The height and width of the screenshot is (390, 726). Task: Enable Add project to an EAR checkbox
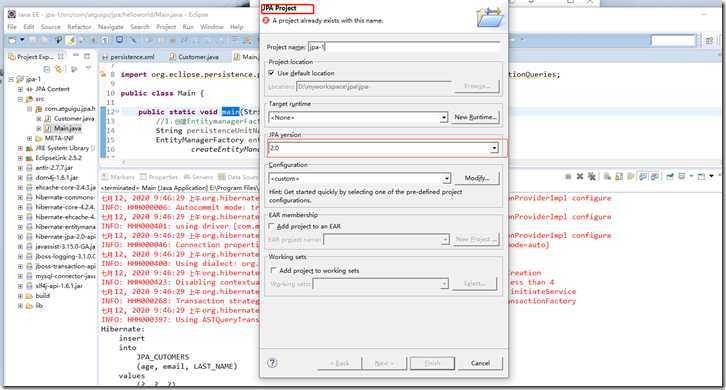[272, 226]
